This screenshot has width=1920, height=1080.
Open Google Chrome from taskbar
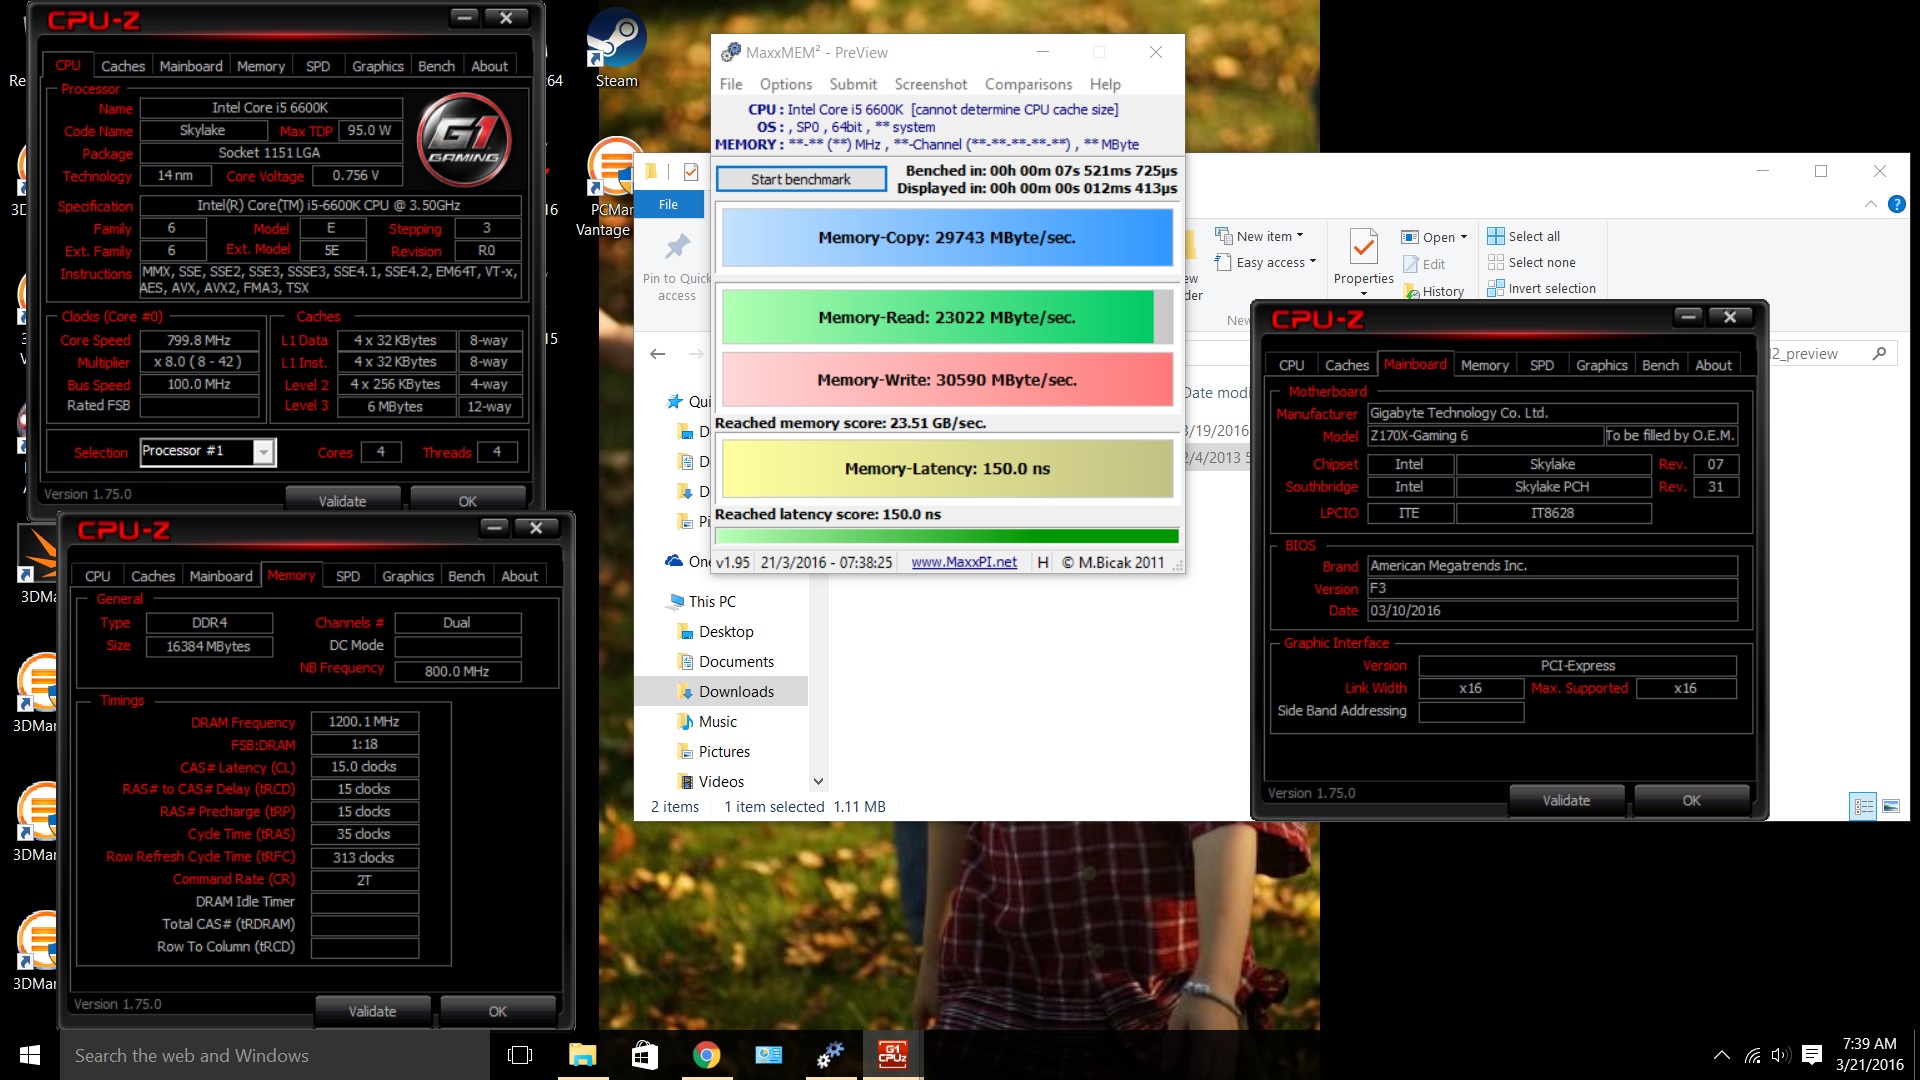click(x=706, y=1055)
